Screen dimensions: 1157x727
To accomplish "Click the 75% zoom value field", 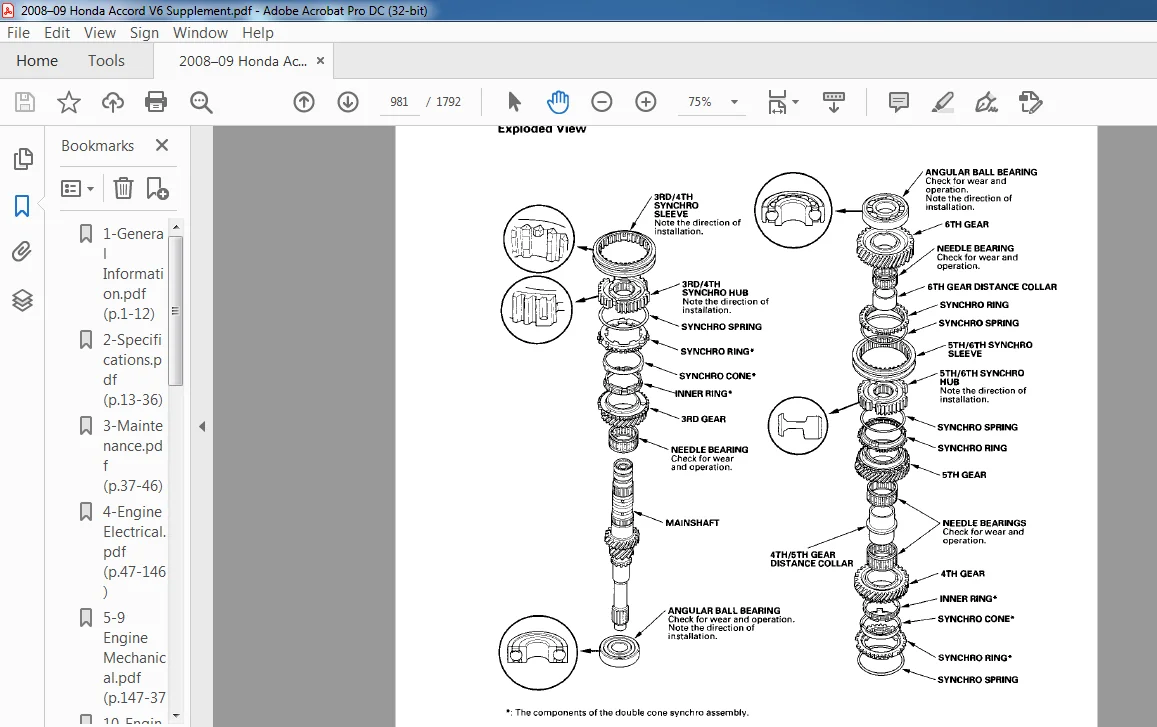I will (x=700, y=102).
